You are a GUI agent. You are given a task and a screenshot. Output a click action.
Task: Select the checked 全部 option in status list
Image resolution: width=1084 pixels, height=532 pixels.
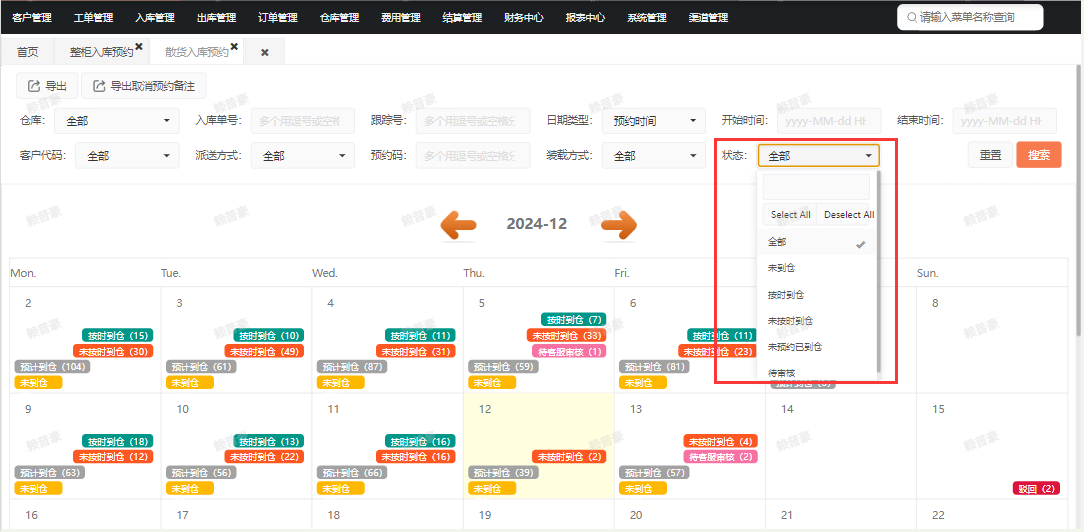(816, 243)
